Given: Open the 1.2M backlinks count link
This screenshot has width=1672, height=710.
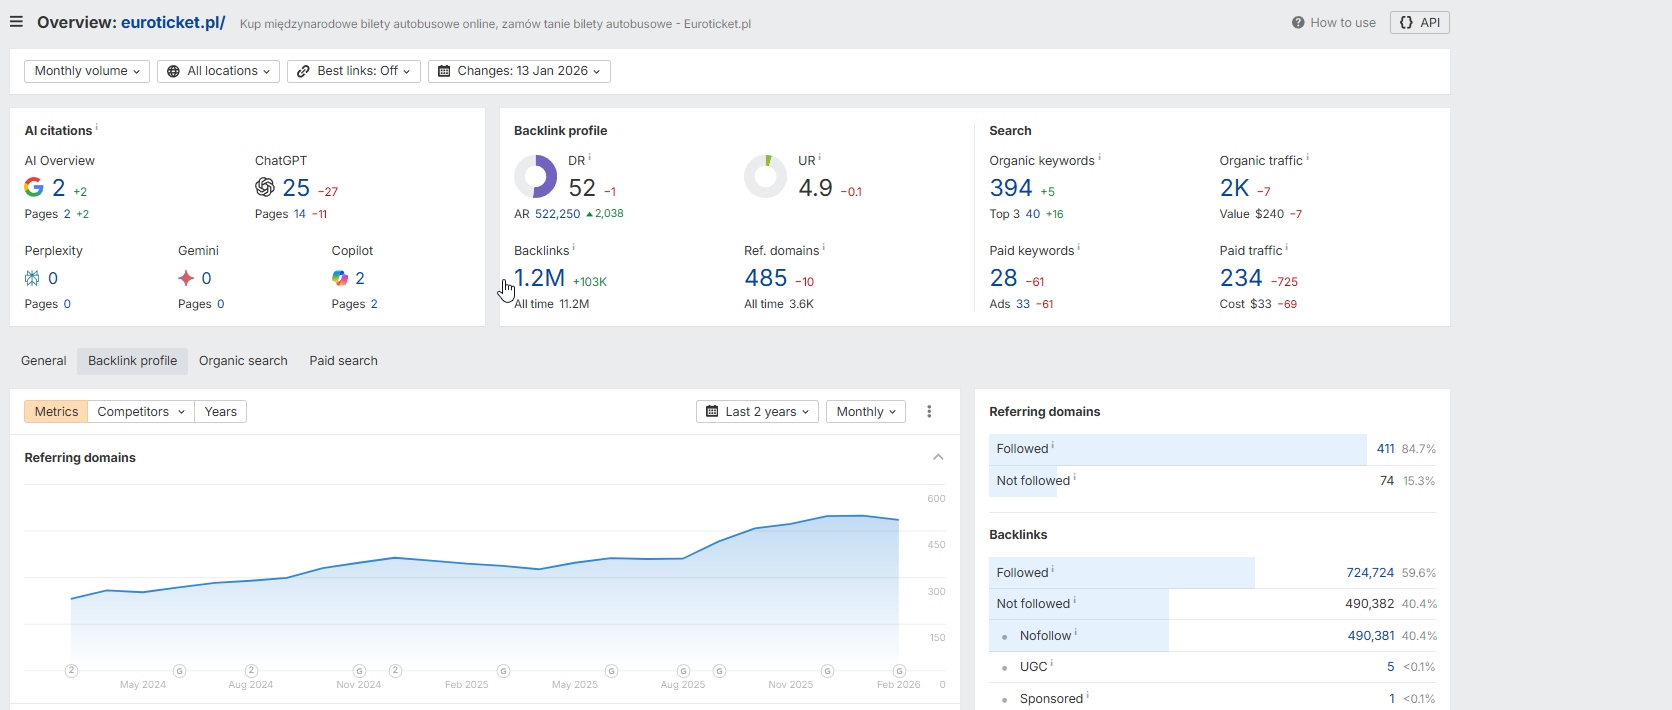Looking at the screenshot, I should click(x=540, y=278).
